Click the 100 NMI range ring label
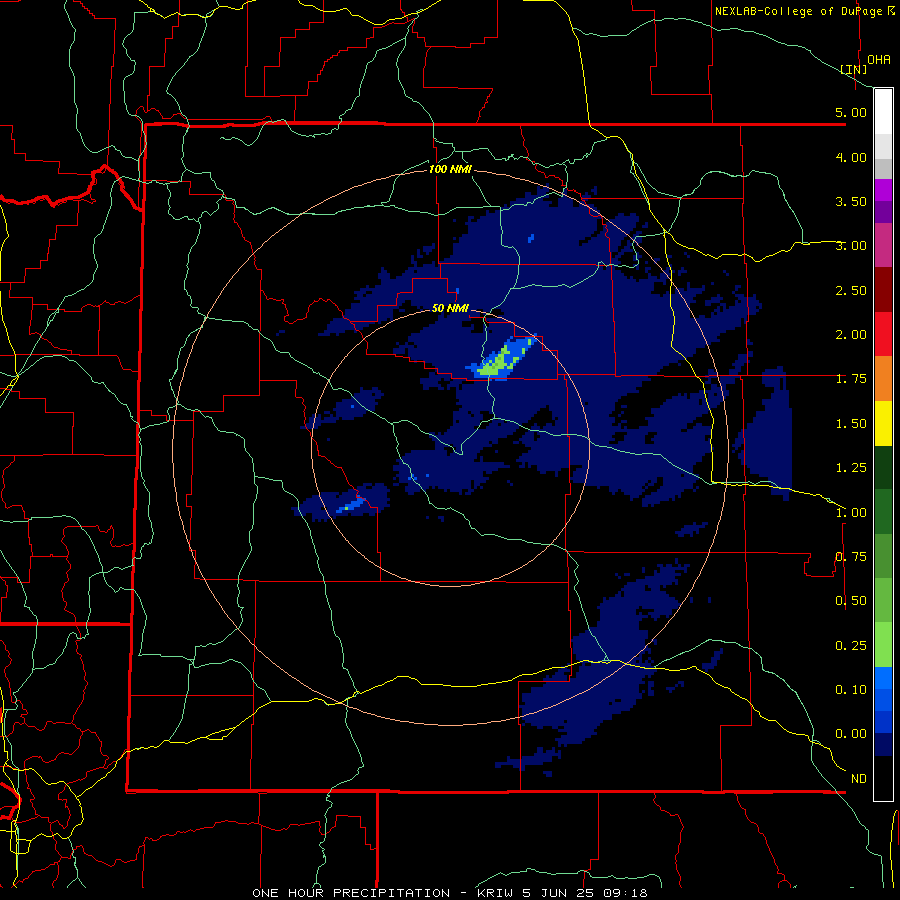900x900 pixels. [x=450, y=169]
